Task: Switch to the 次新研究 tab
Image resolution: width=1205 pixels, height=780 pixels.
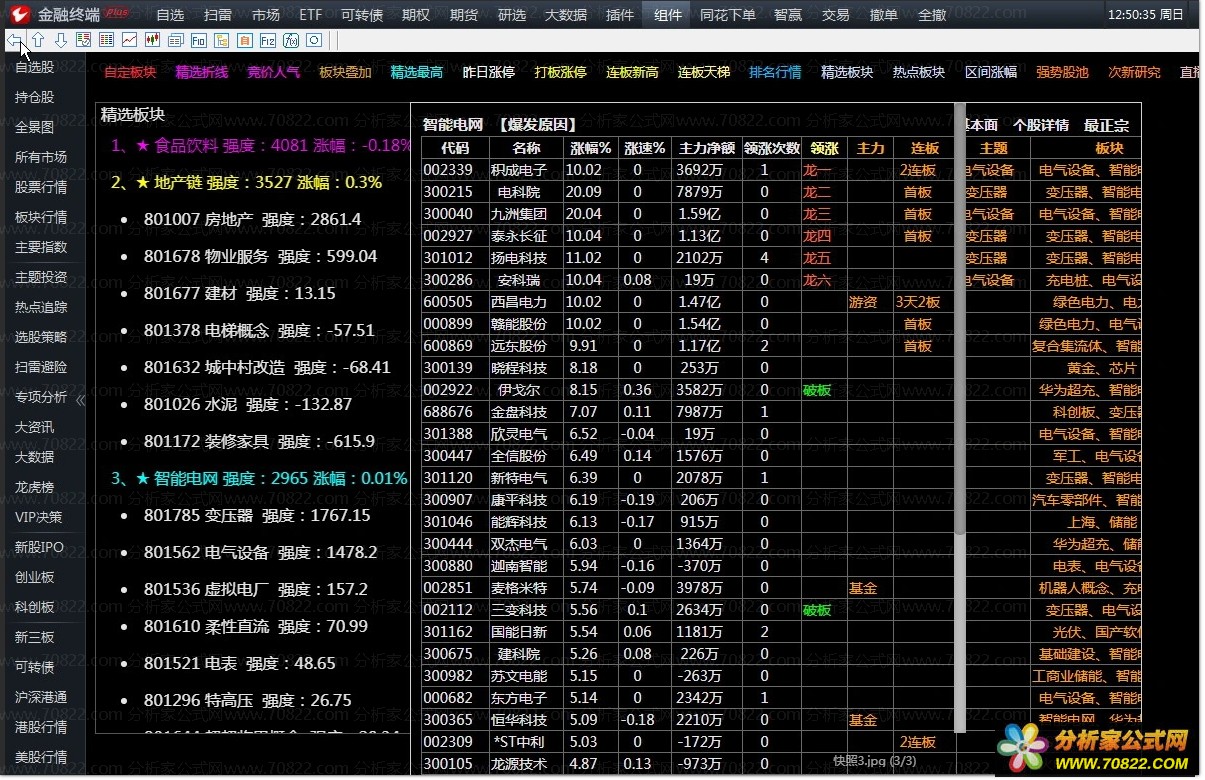Action: (x=1134, y=72)
